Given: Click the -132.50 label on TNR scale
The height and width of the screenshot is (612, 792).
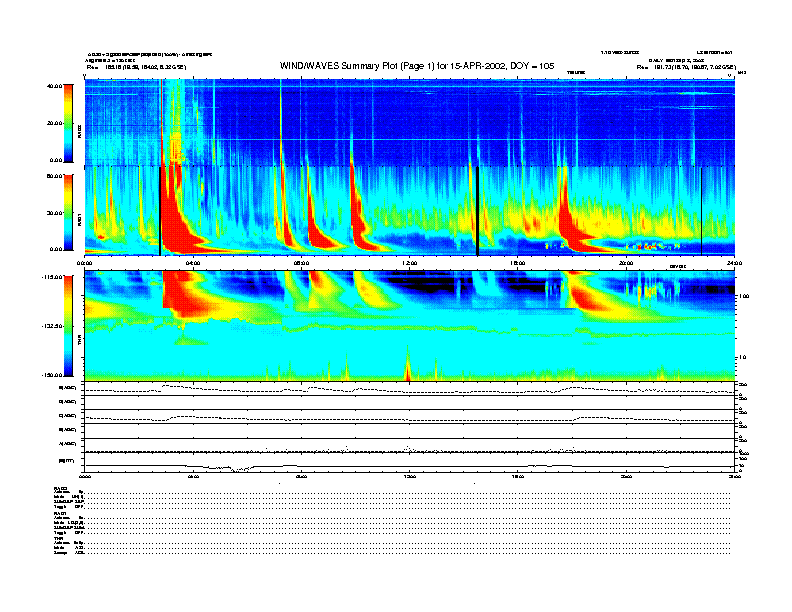Looking at the screenshot, I should [x=52, y=326].
